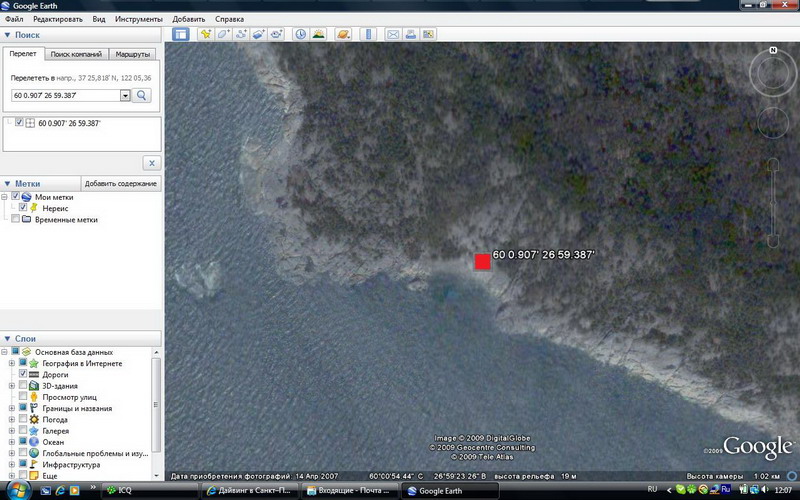This screenshot has height=500, width=800.
Task: Click the email envelope toolbar icon
Action: click(x=393, y=34)
